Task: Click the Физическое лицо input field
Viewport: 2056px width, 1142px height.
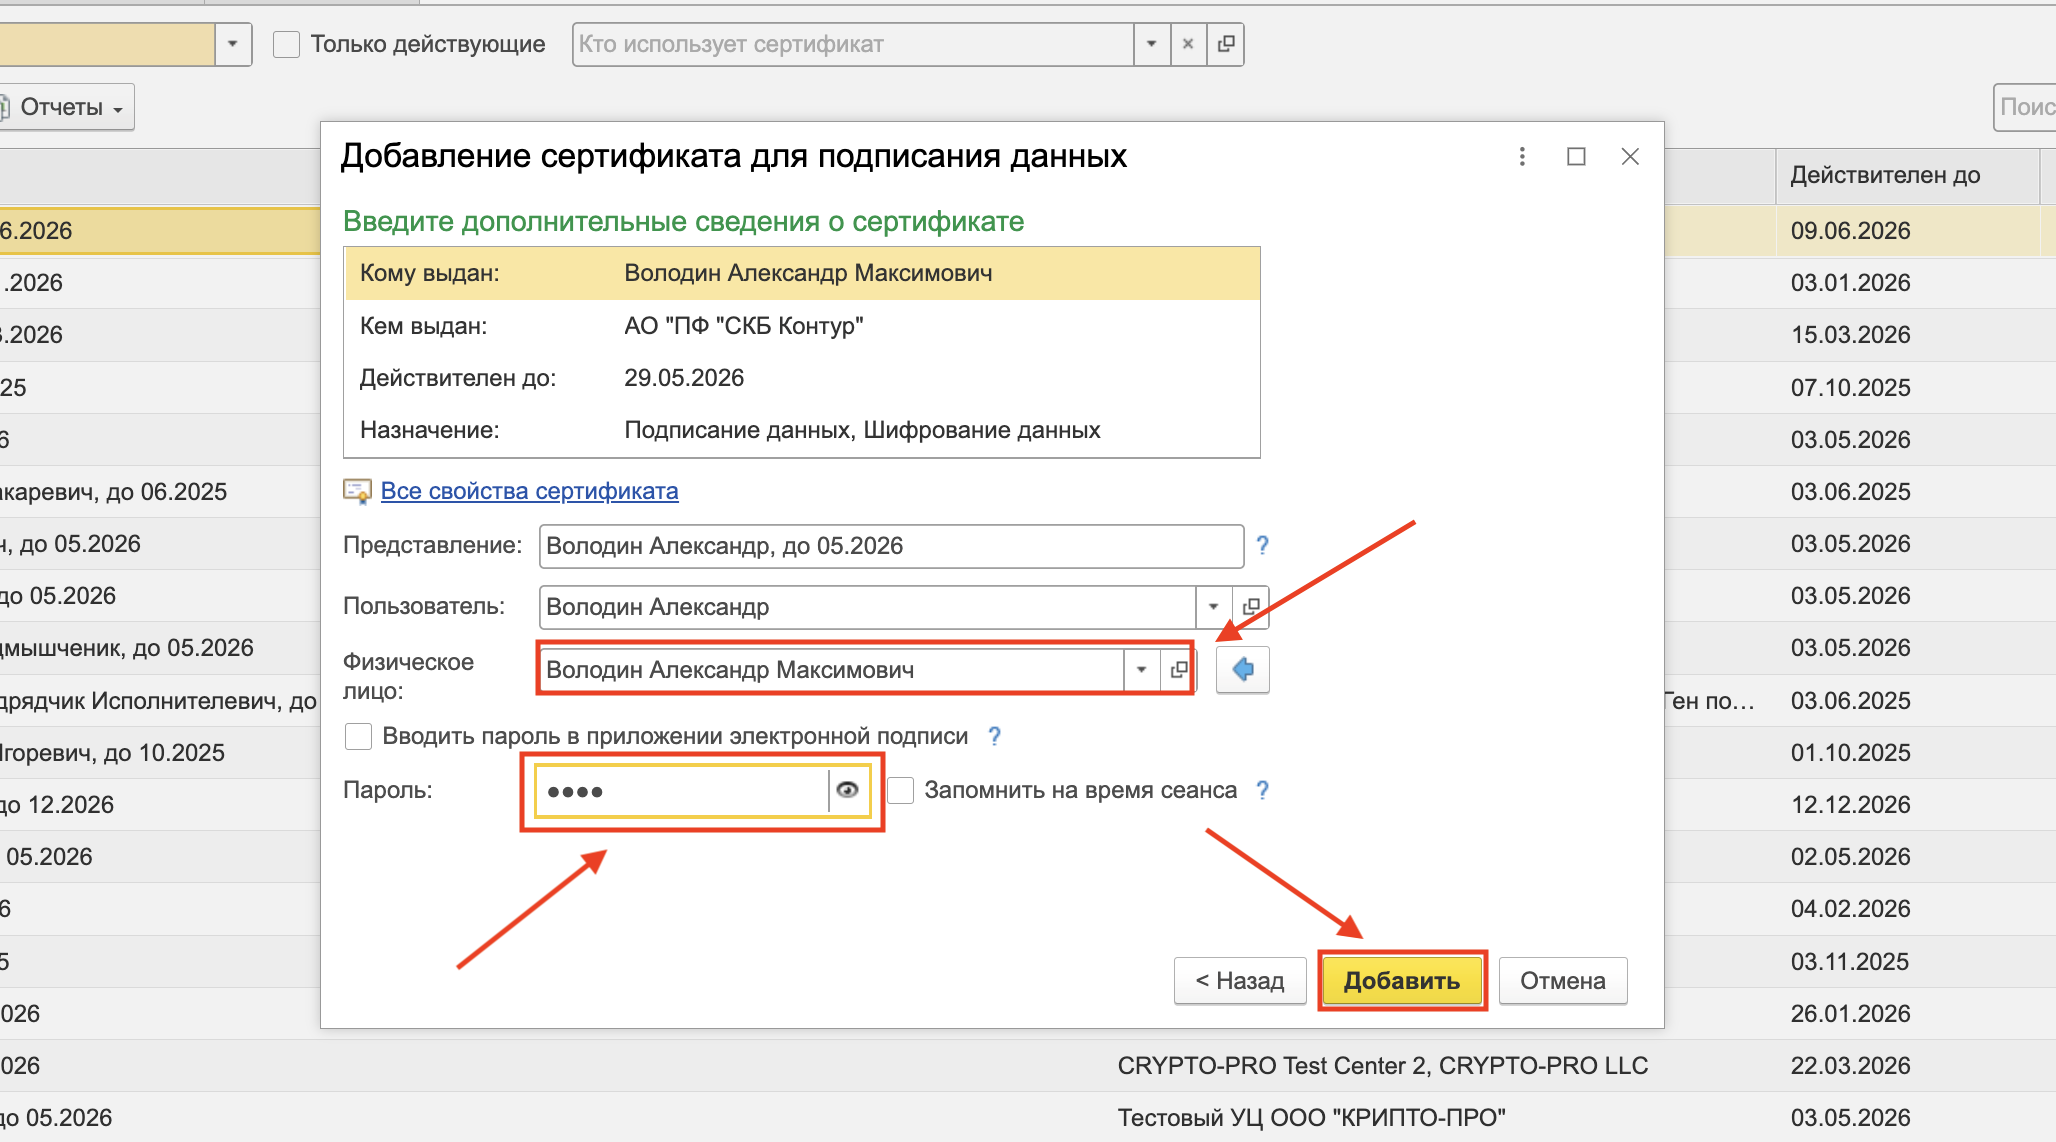Action: tap(831, 669)
